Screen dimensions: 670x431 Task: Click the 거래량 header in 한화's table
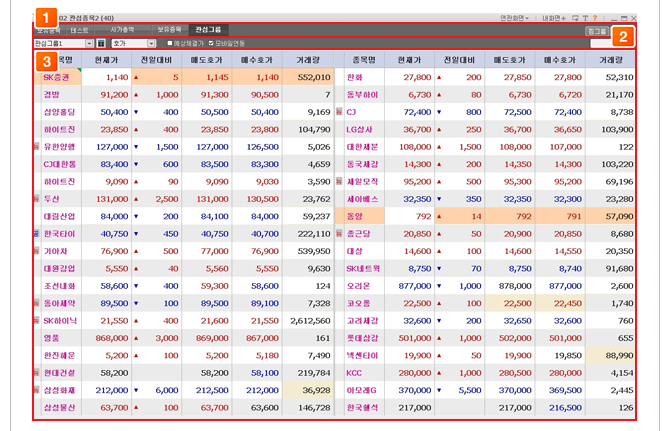610,60
